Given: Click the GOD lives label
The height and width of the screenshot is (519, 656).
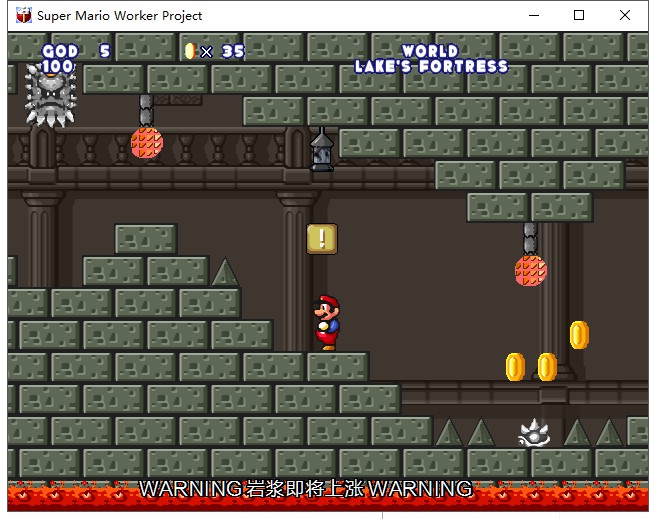Looking at the screenshot, I should click(60, 51).
